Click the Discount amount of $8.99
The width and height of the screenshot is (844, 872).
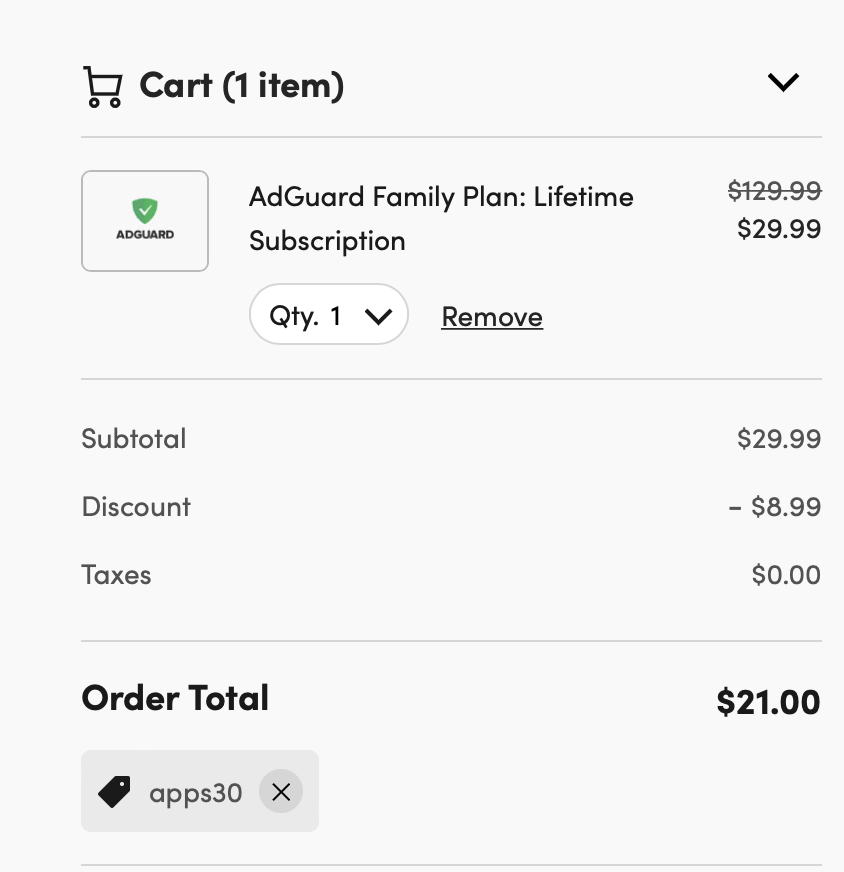tap(775, 507)
